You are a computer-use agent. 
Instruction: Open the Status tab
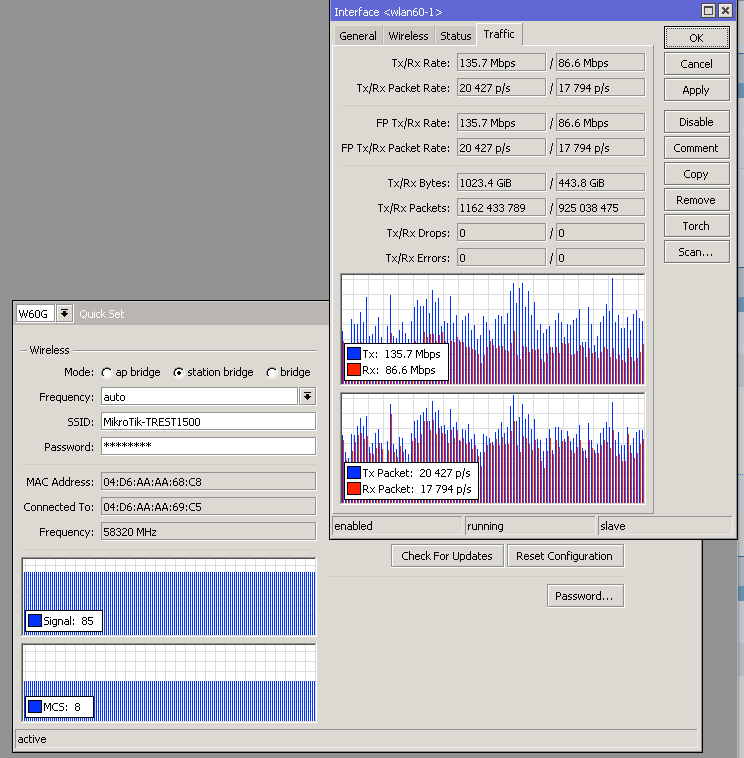pos(455,36)
